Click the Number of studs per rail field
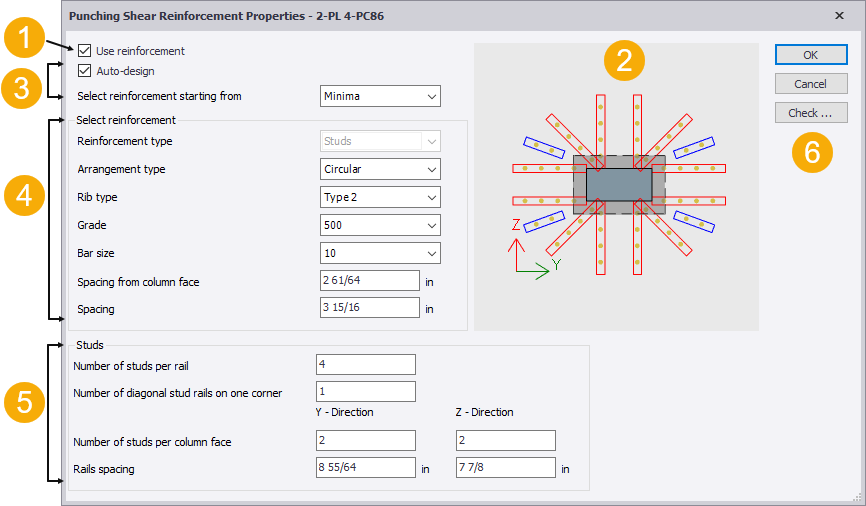866x506 pixels. tap(365, 364)
